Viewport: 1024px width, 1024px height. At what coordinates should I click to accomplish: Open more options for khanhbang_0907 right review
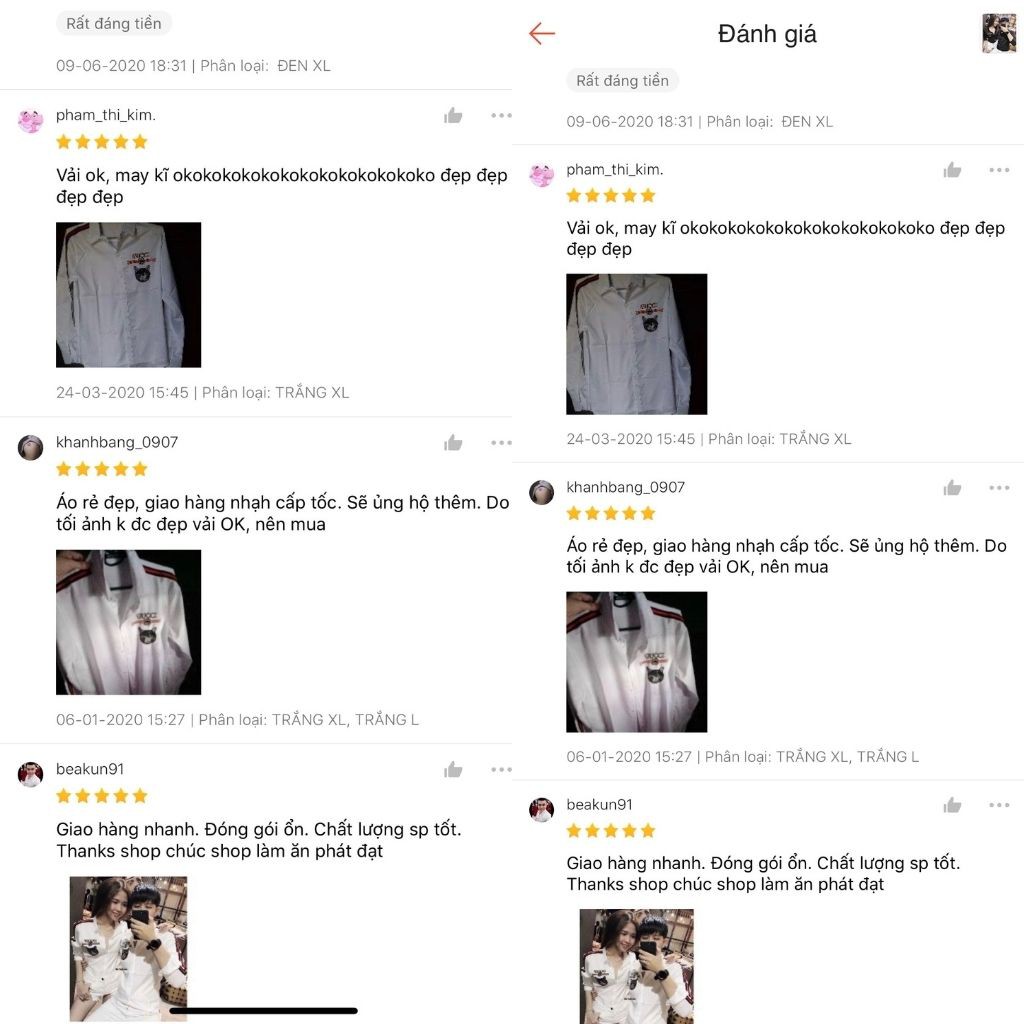[999, 488]
